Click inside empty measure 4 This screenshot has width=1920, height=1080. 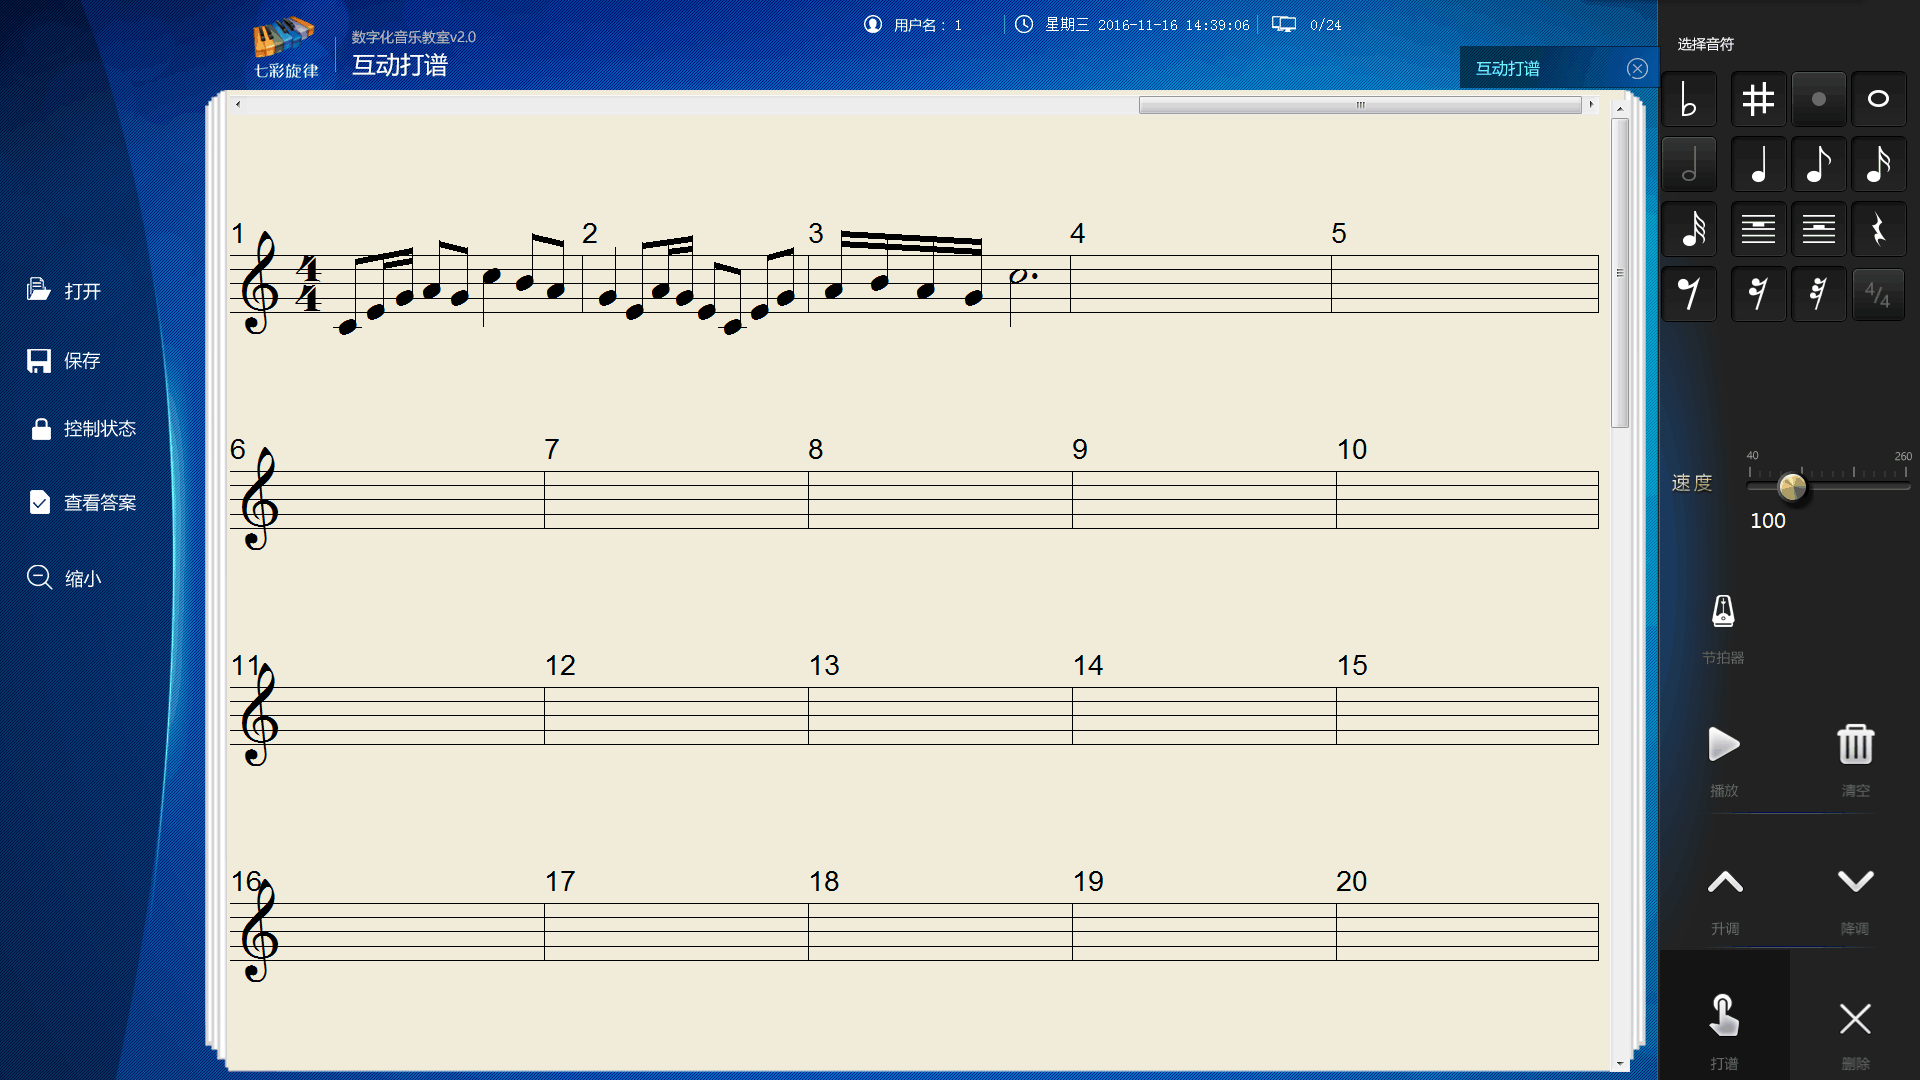[x=1200, y=284]
